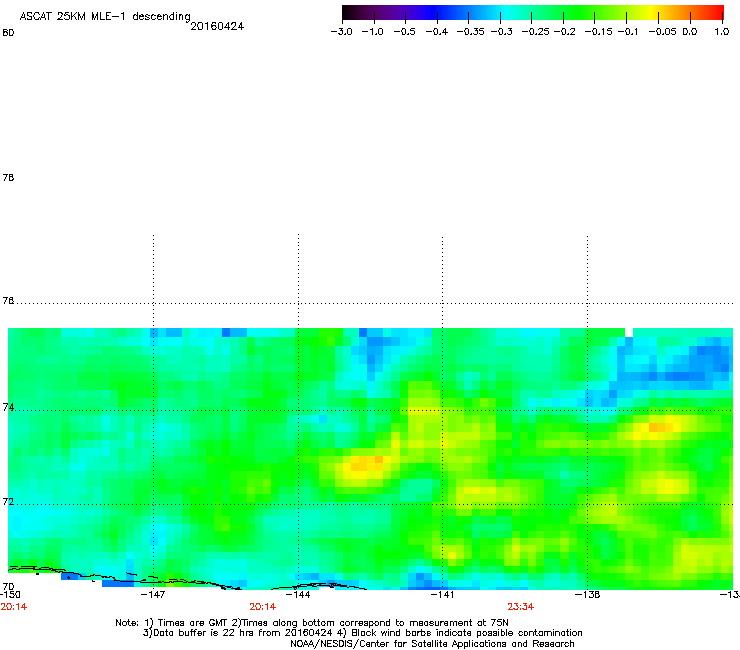The width and height of the screenshot is (740, 650).
Task: Select the 1.0 color bar label
Action: click(722, 32)
